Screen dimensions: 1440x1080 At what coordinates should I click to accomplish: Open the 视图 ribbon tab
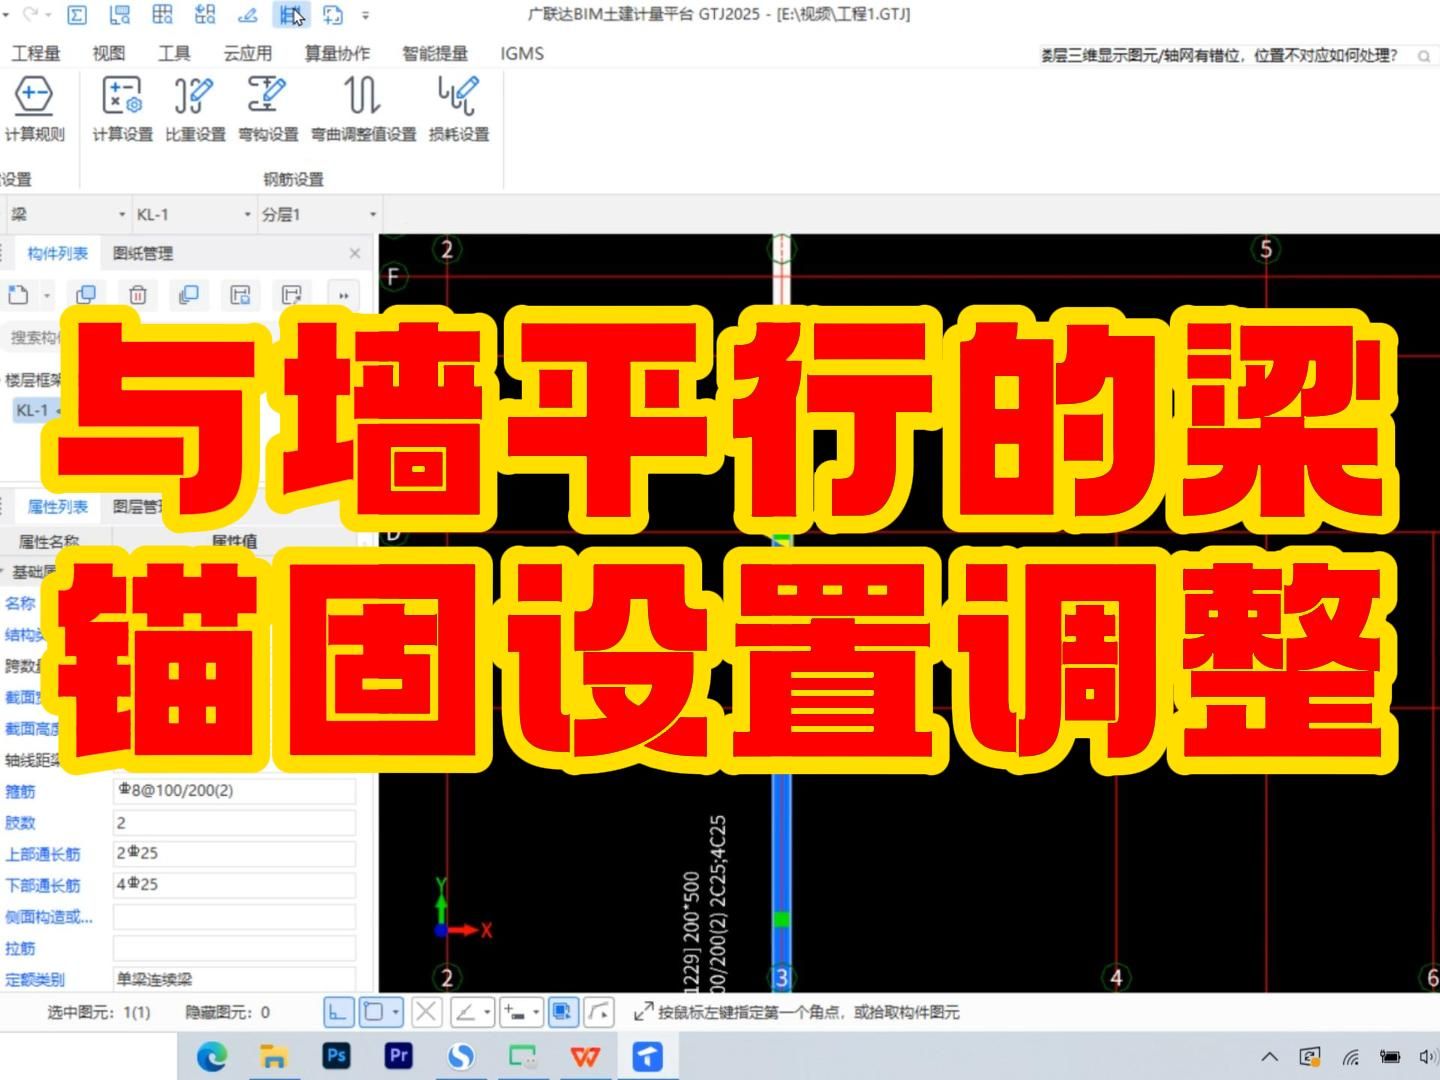coord(107,53)
